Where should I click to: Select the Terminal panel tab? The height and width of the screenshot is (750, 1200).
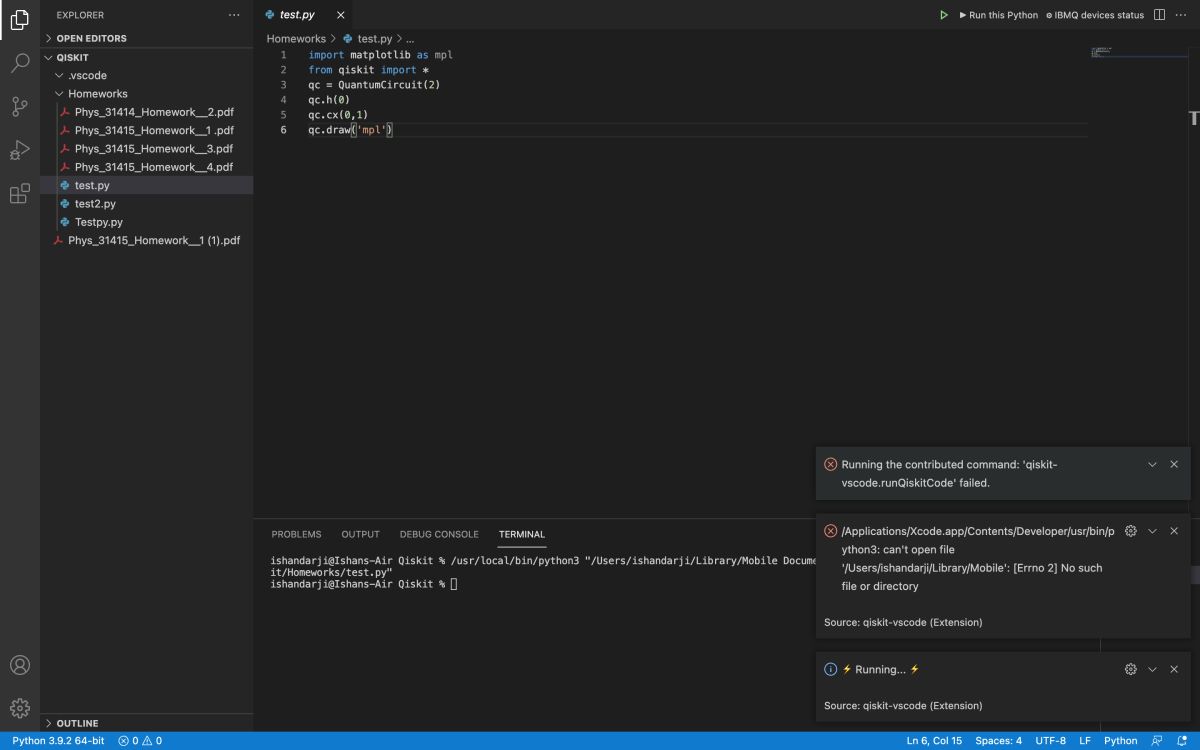[x=522, y=534]
